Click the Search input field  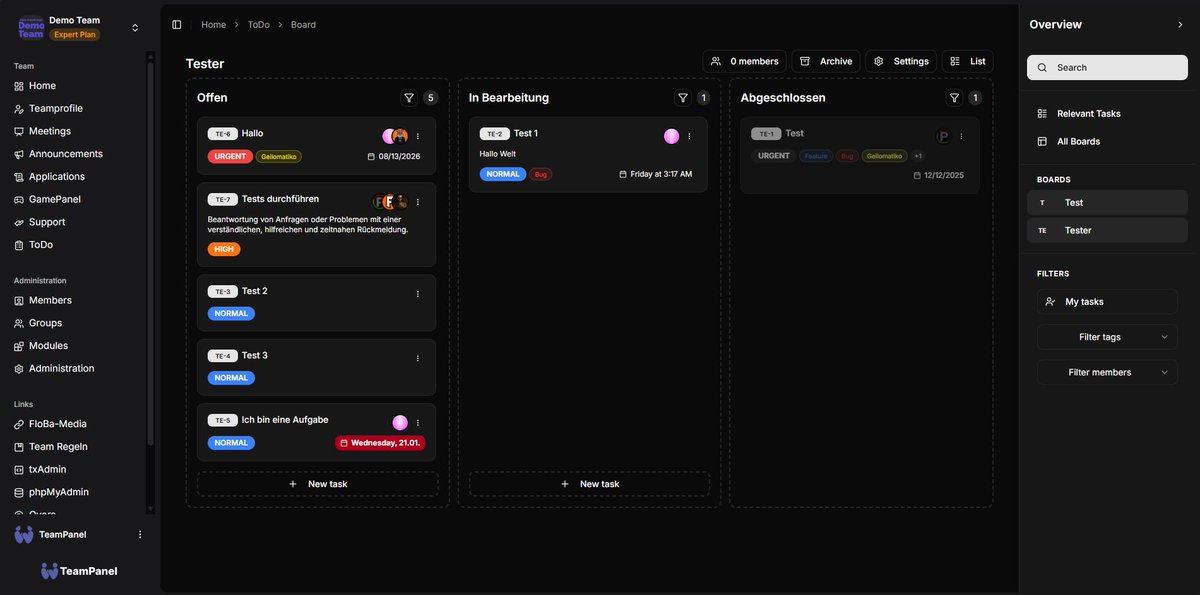[x=1107, y=67]
